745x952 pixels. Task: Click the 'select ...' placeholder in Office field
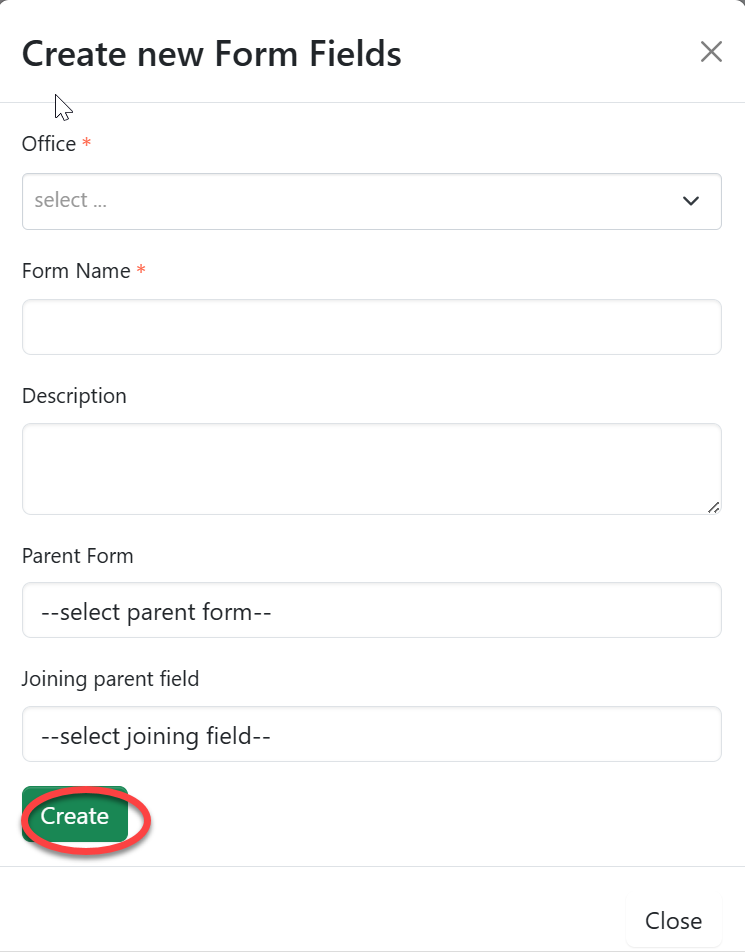tap(71, 200)
